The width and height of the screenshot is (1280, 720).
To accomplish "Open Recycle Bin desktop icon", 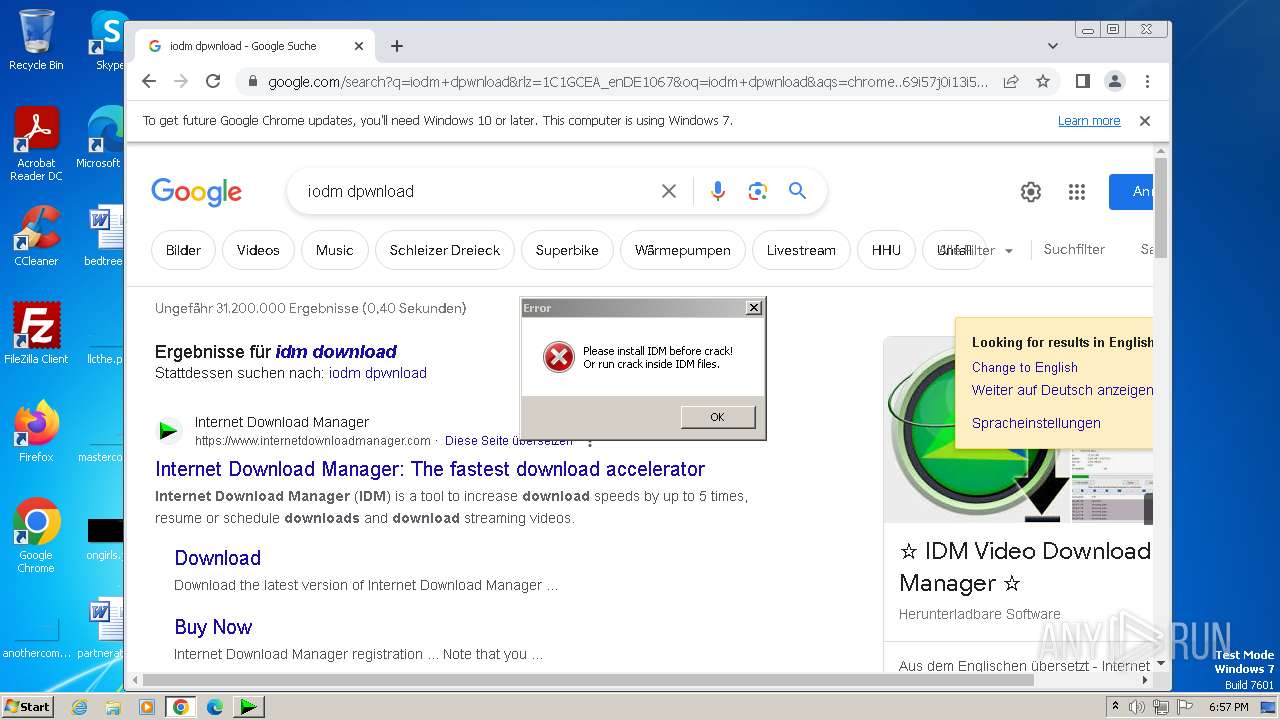I will click(x=36, y=40).
